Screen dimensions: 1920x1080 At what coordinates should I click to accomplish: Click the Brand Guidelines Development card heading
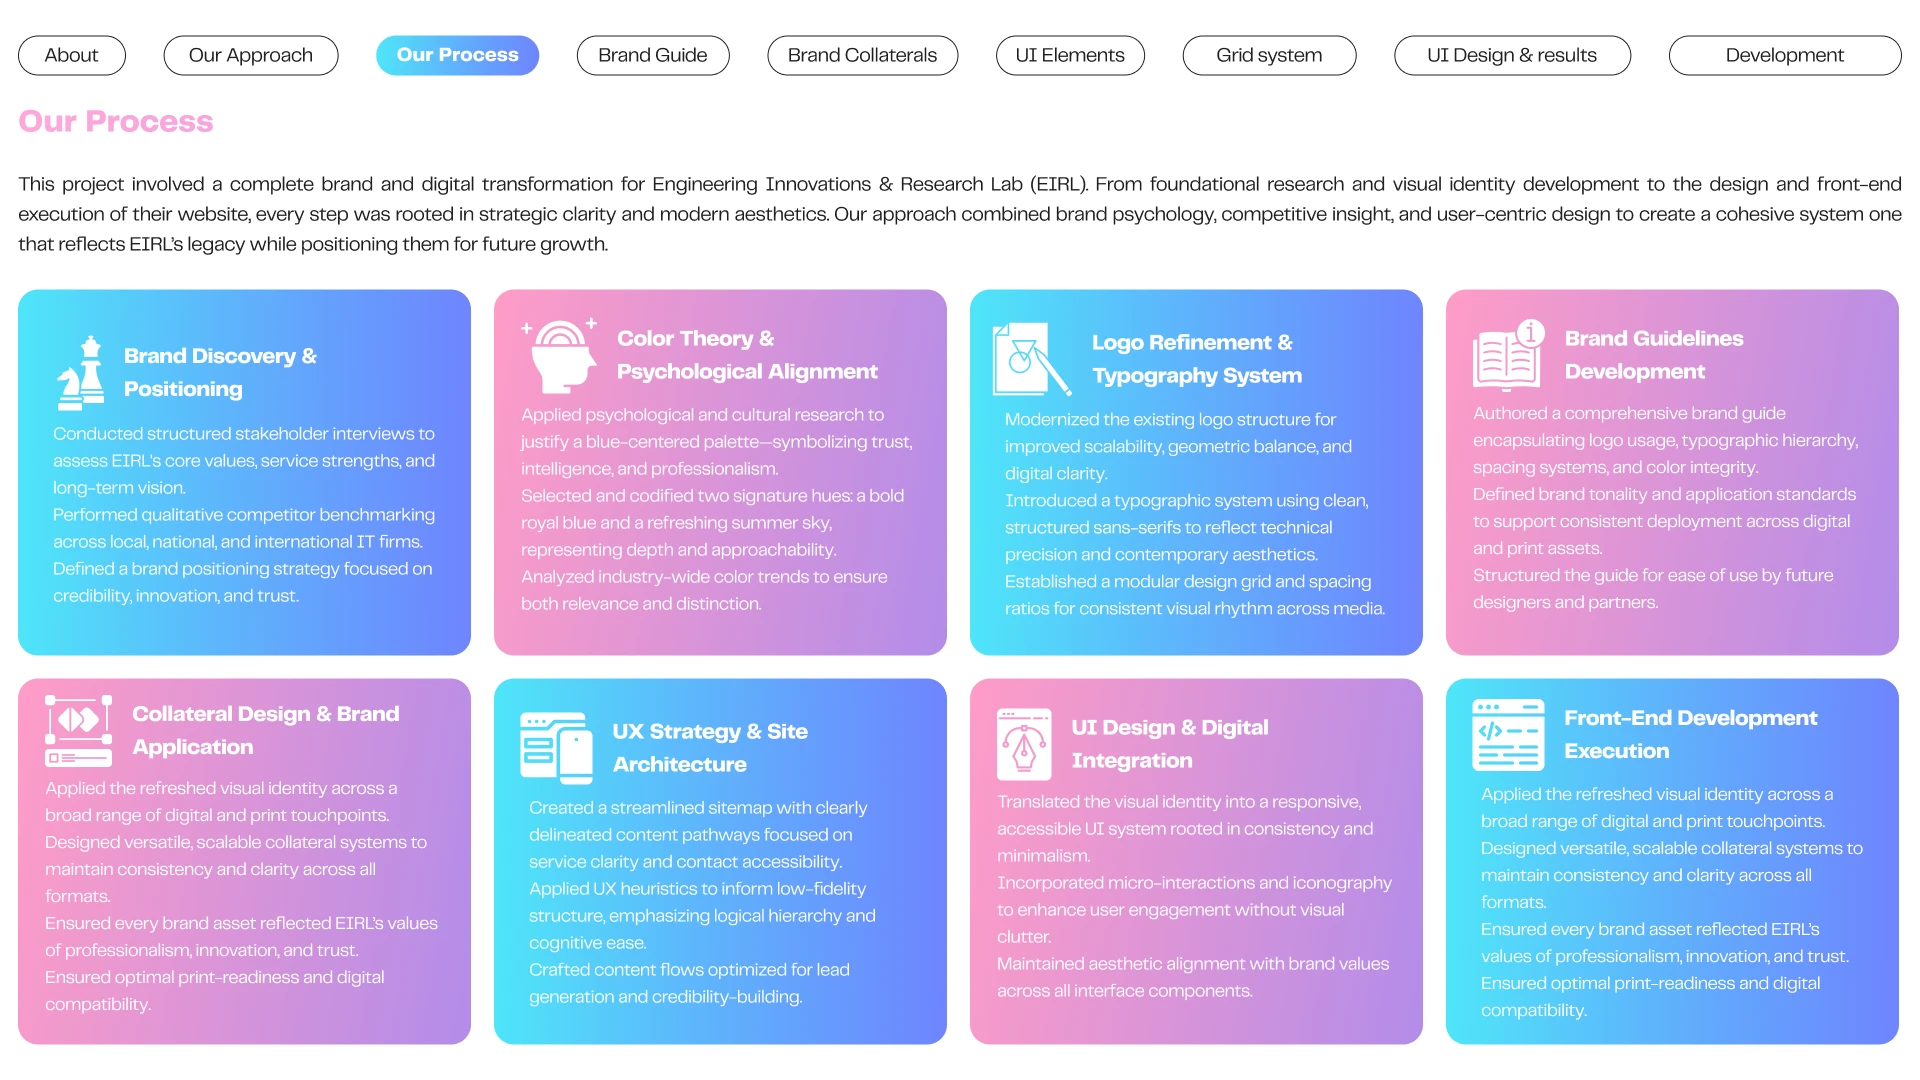click(1654, 355)
